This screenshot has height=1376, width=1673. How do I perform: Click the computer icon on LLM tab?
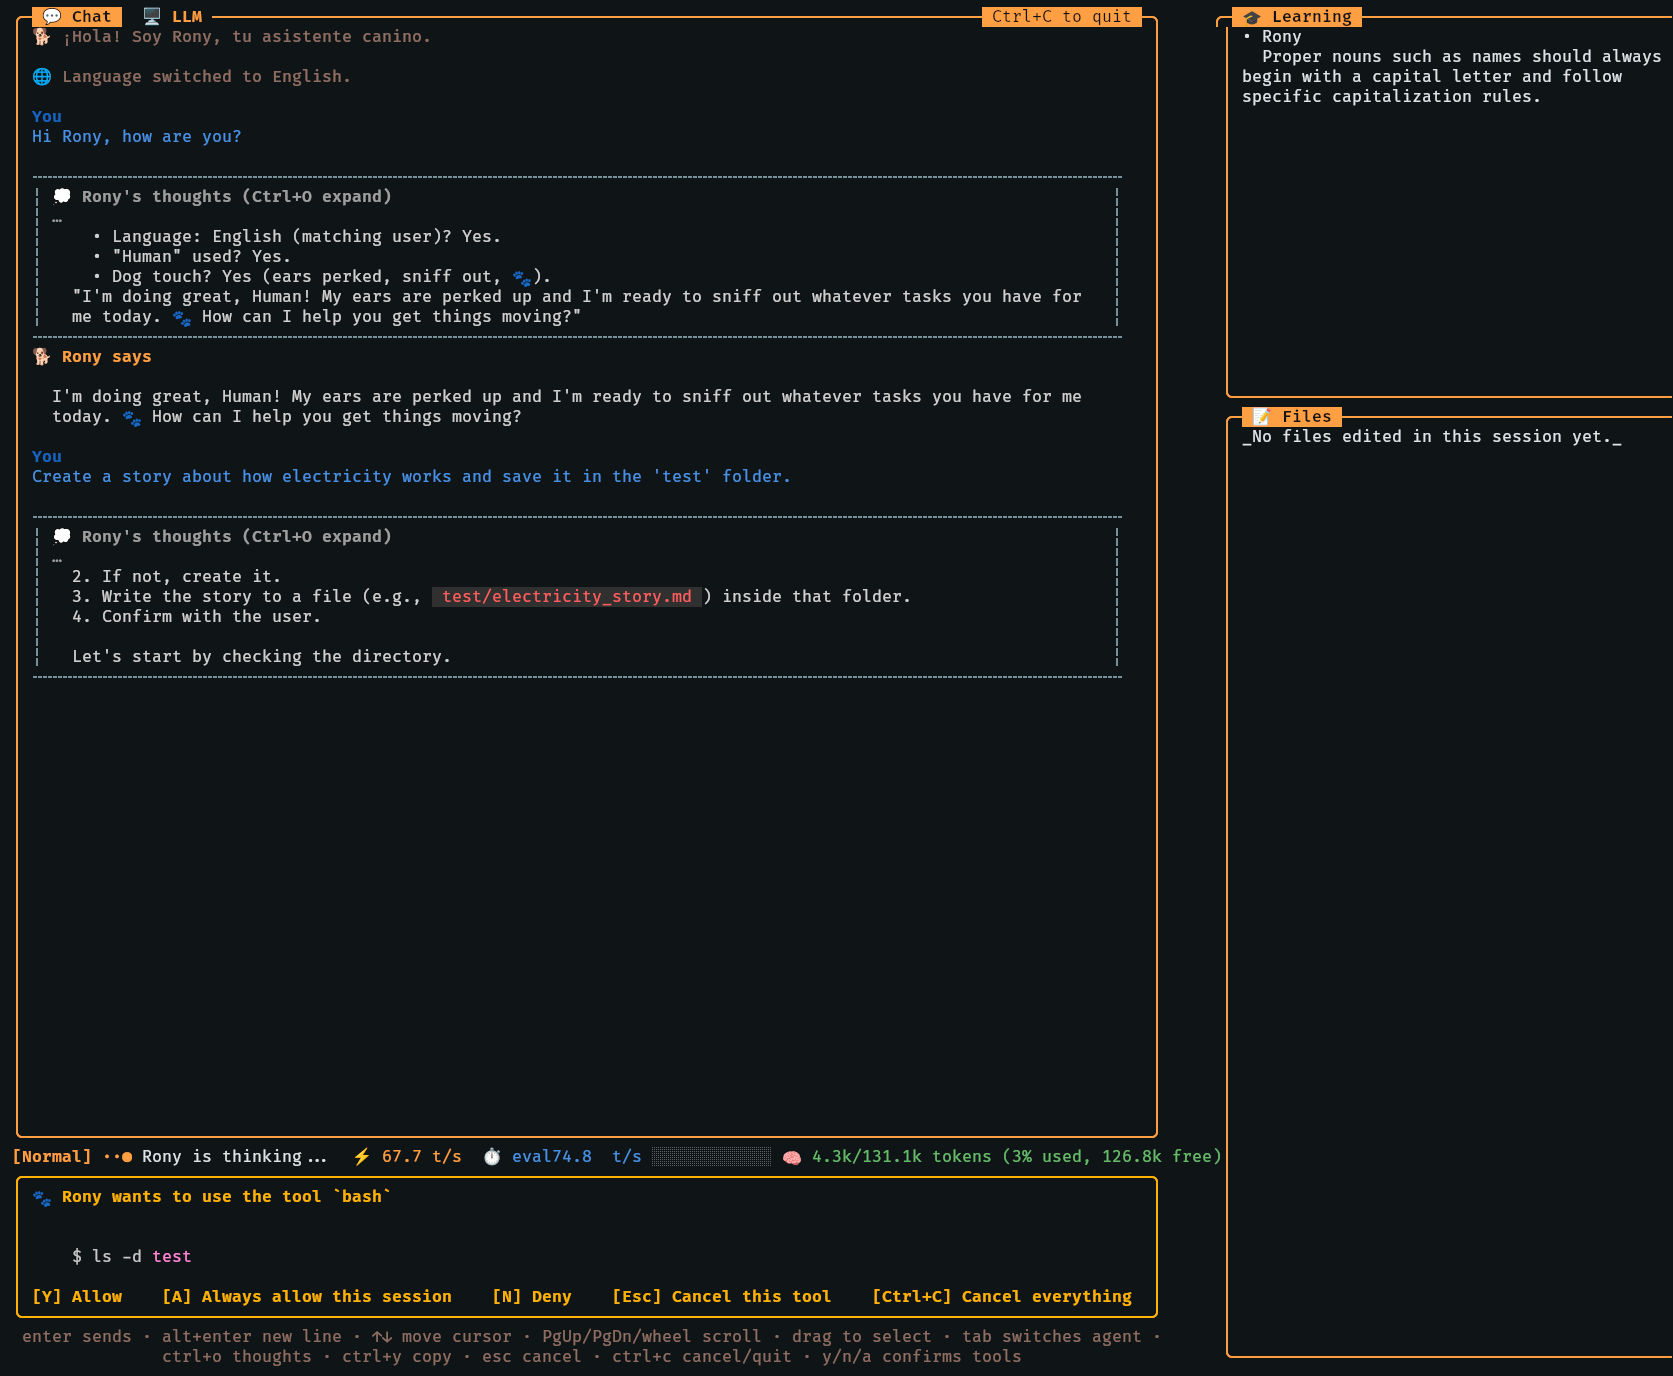(x=152, y=16)
